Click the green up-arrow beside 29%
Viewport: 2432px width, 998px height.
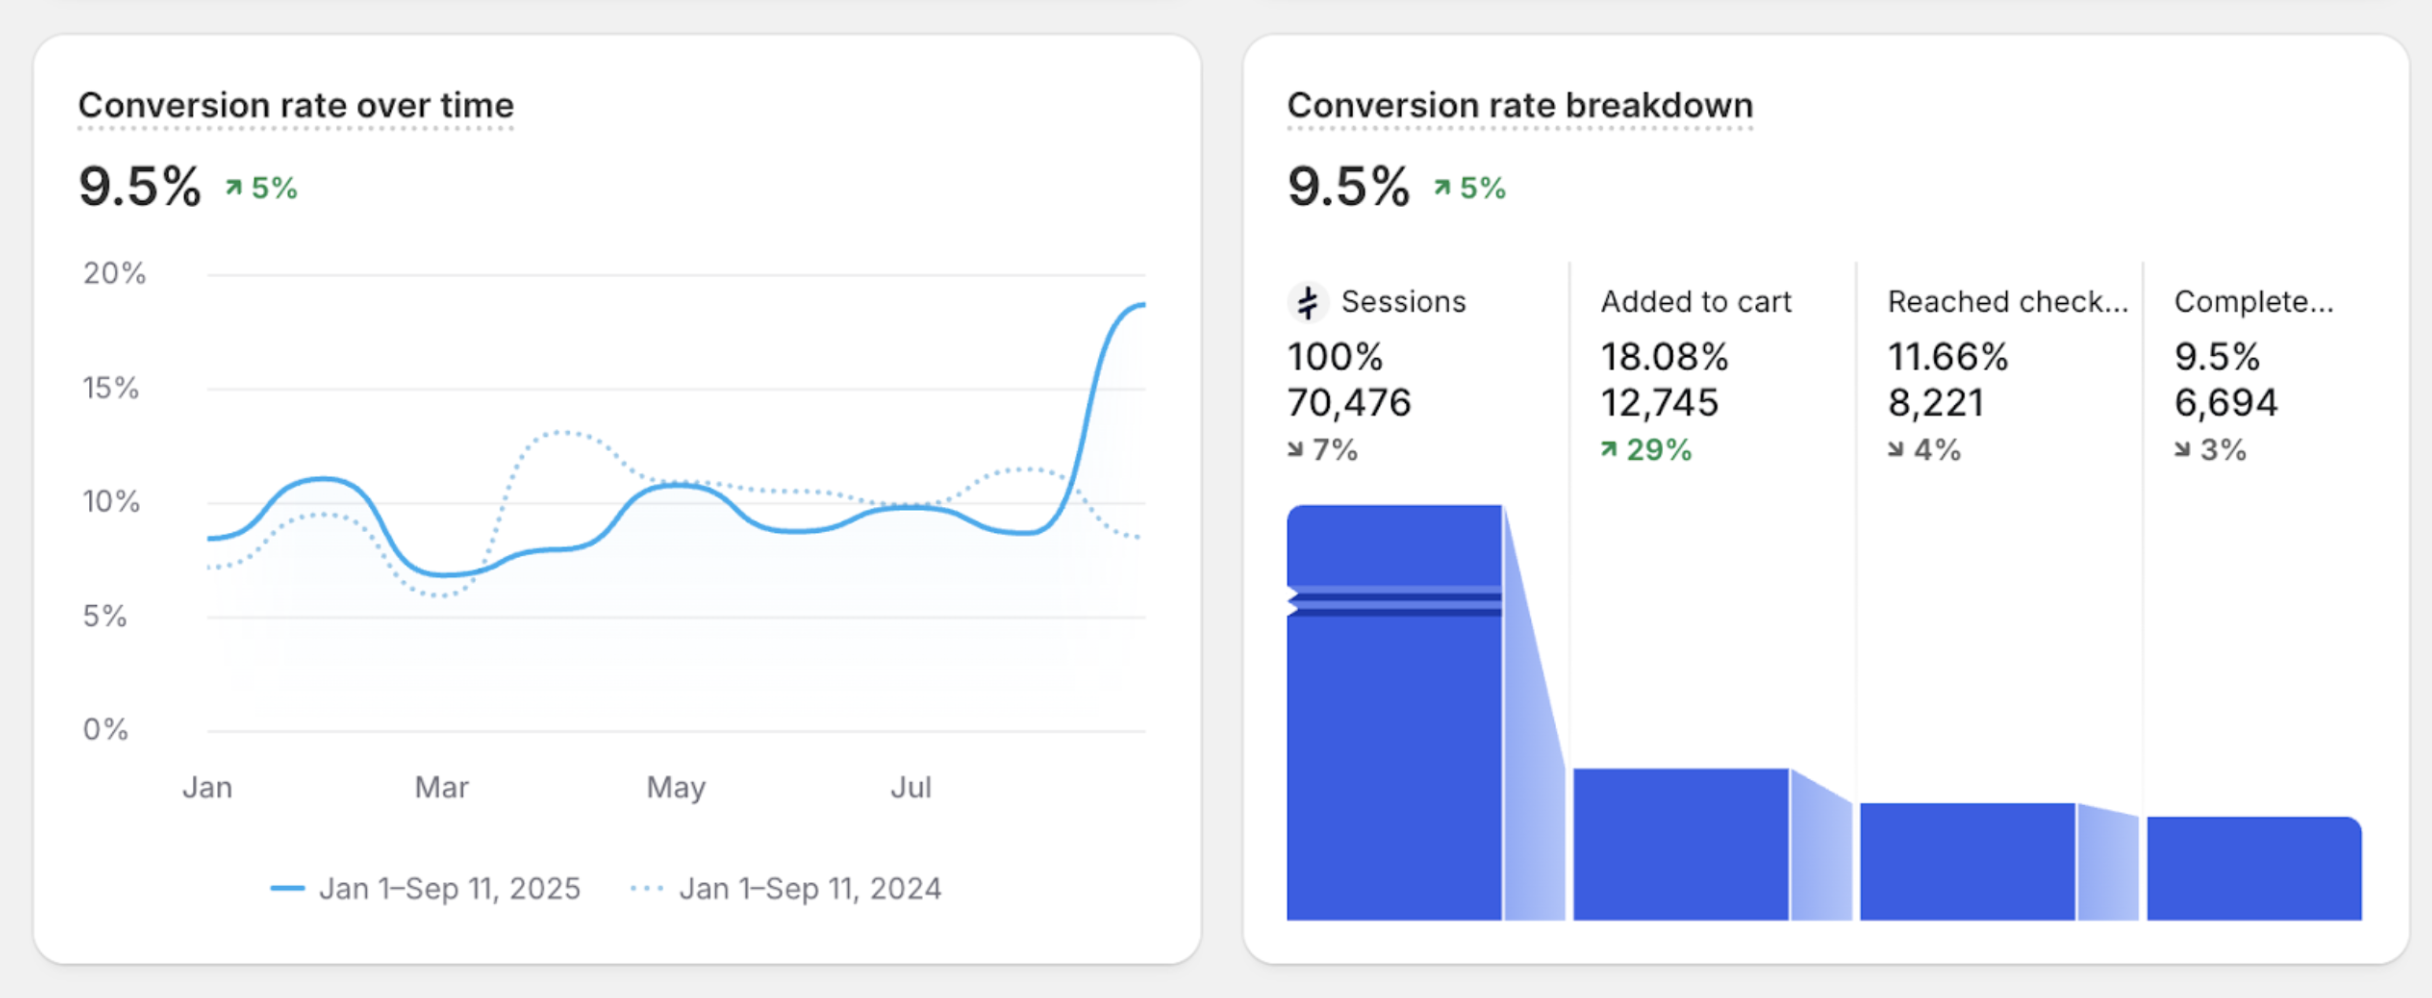coord(1608,450)
